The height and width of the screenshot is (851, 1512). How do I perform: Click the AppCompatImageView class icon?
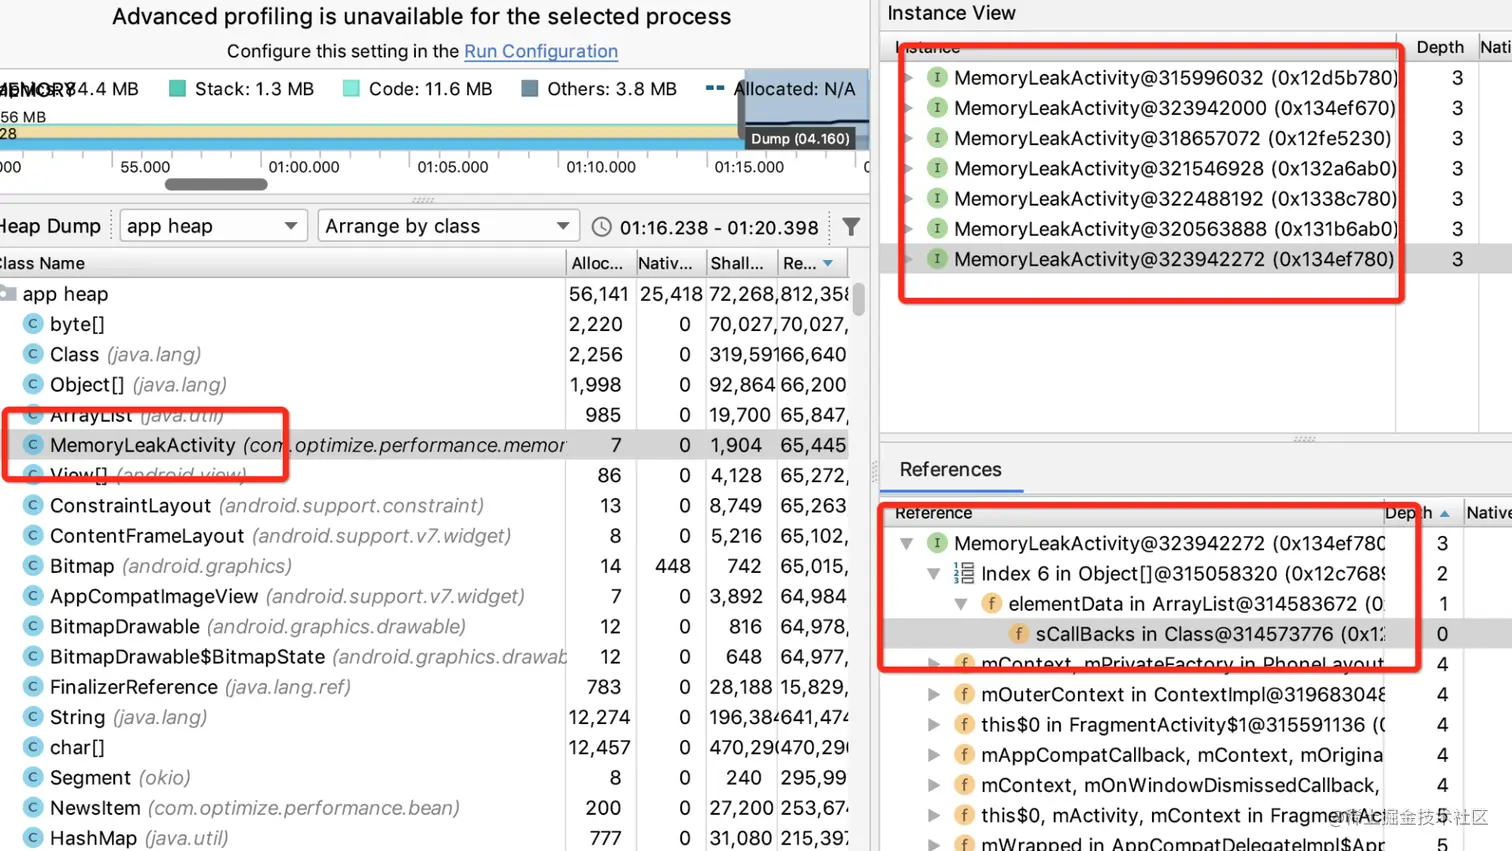pyautogui.click(x=33, y=596)
